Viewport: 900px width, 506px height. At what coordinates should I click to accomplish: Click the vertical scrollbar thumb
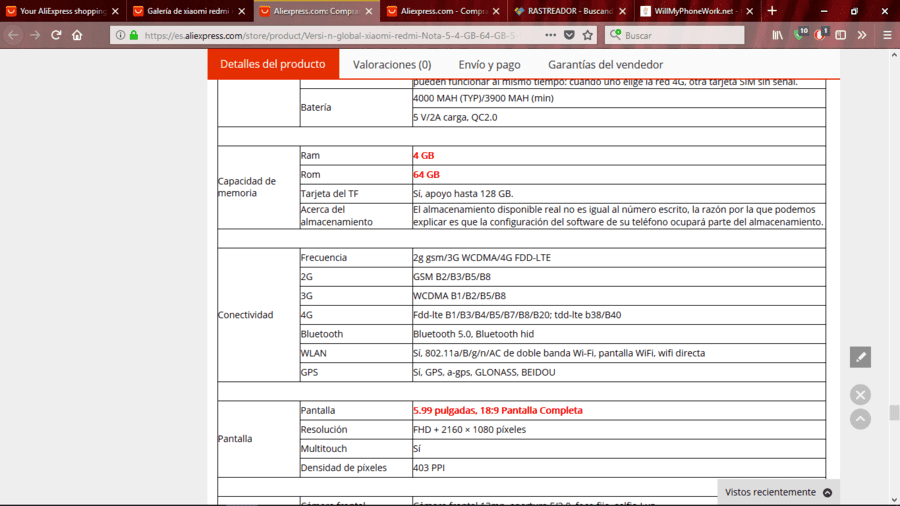tap(894, 412)
